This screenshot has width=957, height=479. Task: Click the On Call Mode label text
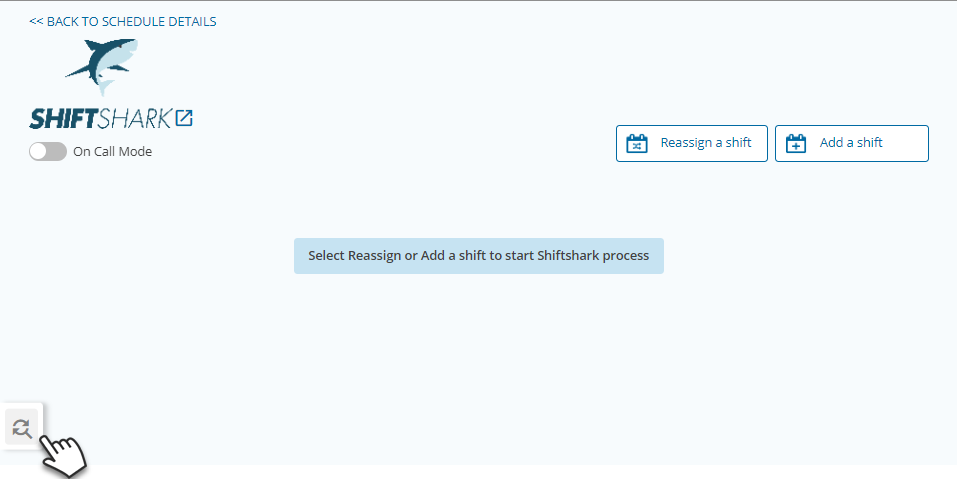112,152
